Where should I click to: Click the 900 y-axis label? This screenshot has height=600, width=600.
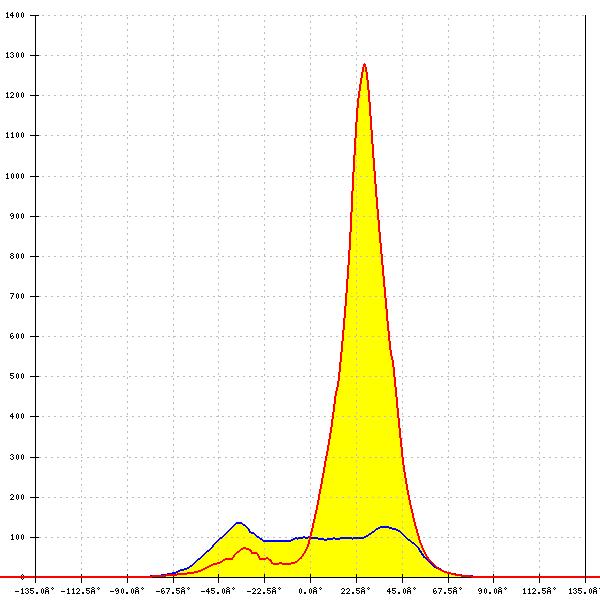17,216
